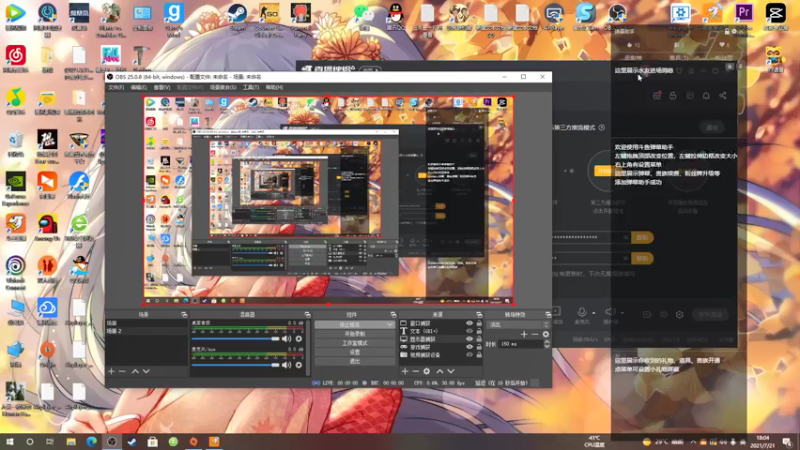Toggle visibility eye for 游戏捕获 source
This screenshot has width=800, height=450.
coord(469,346)
